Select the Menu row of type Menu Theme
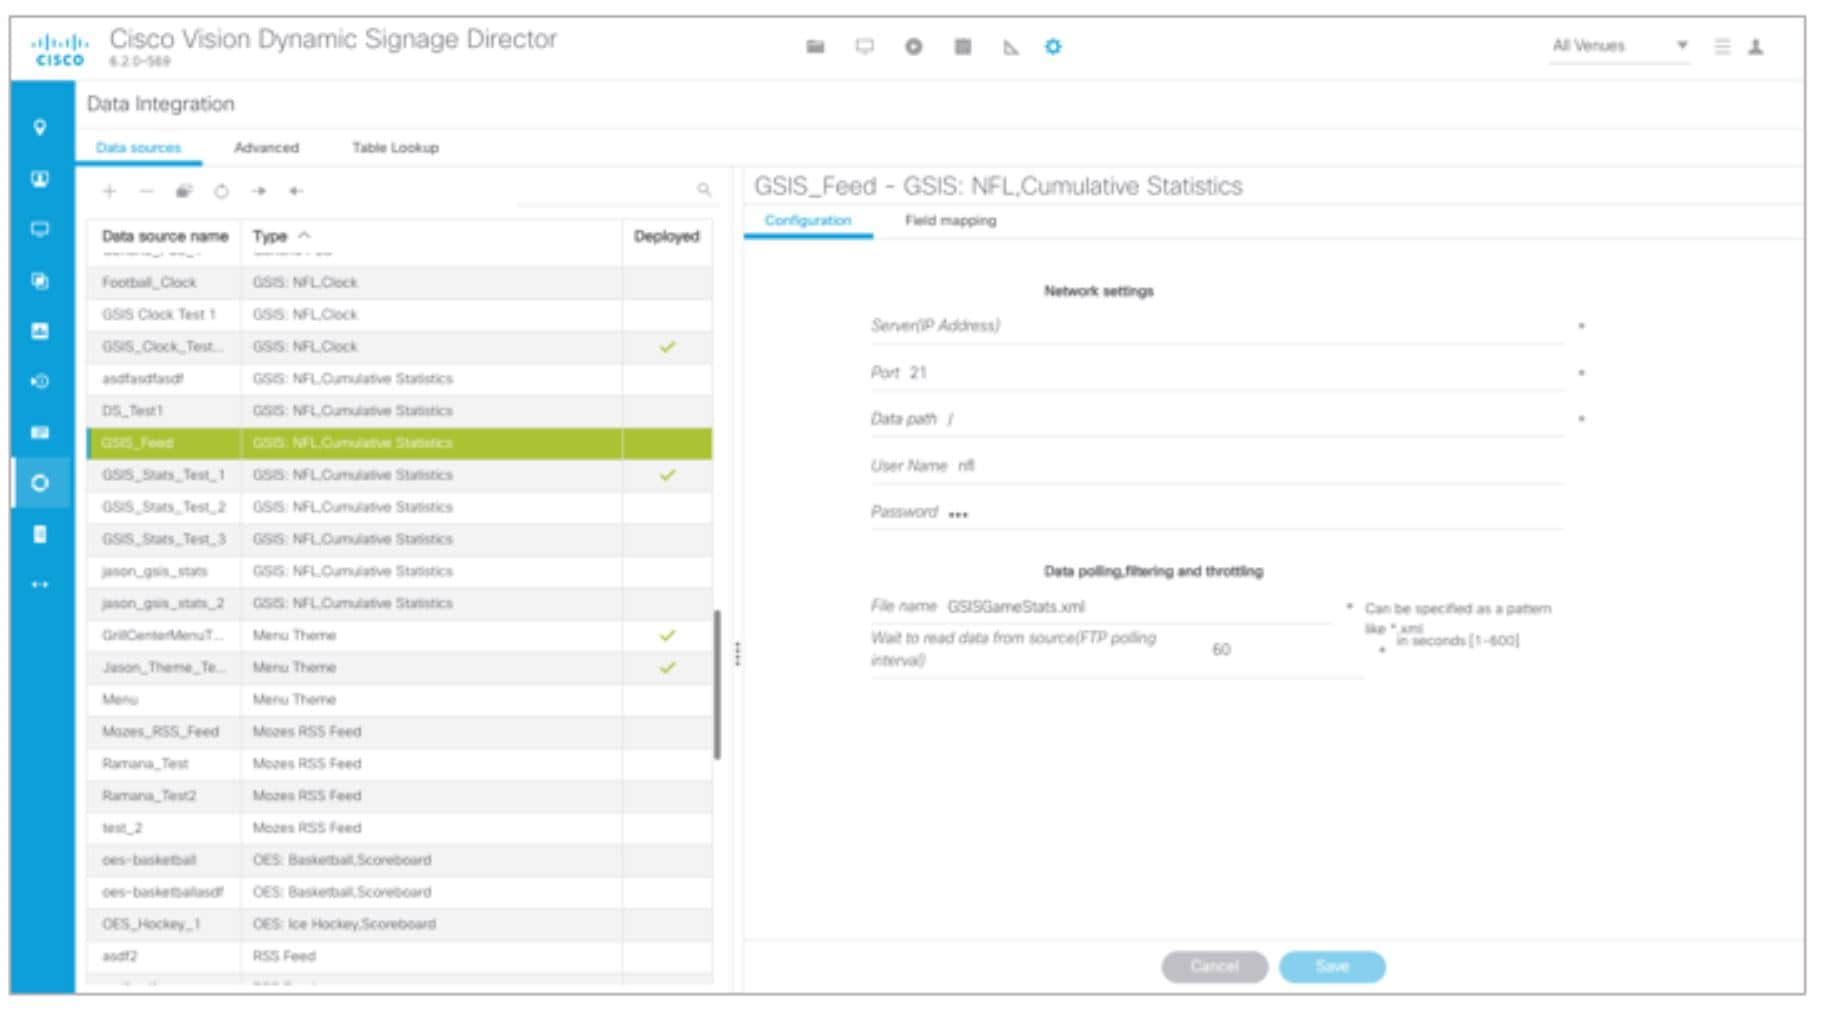1827x1020 pixels. click(x=400, y=700)
